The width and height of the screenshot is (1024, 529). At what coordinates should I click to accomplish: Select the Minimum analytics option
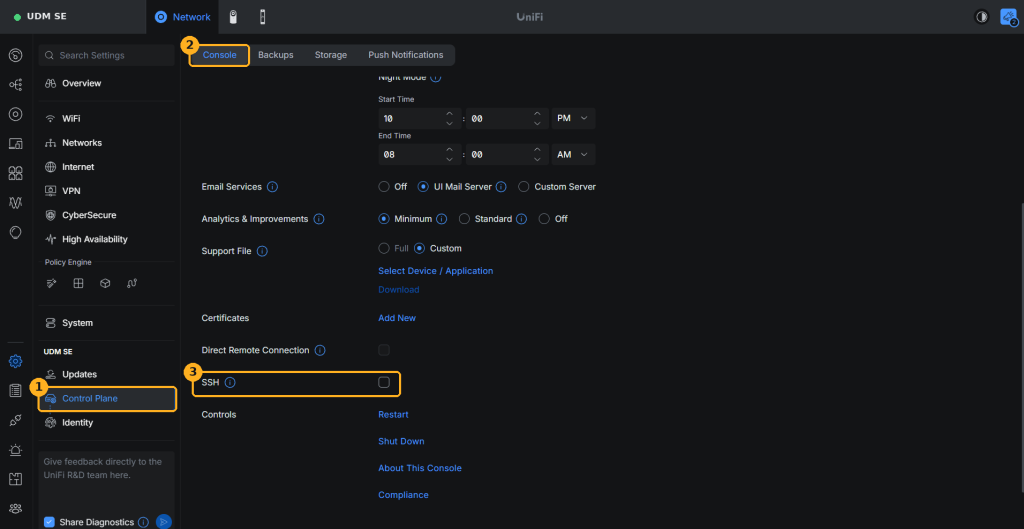coord(384,219)
